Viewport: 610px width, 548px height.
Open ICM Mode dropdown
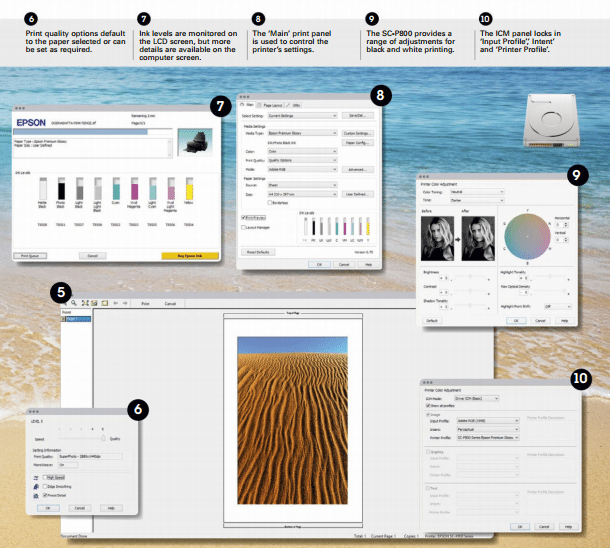(x=477, y=399)
